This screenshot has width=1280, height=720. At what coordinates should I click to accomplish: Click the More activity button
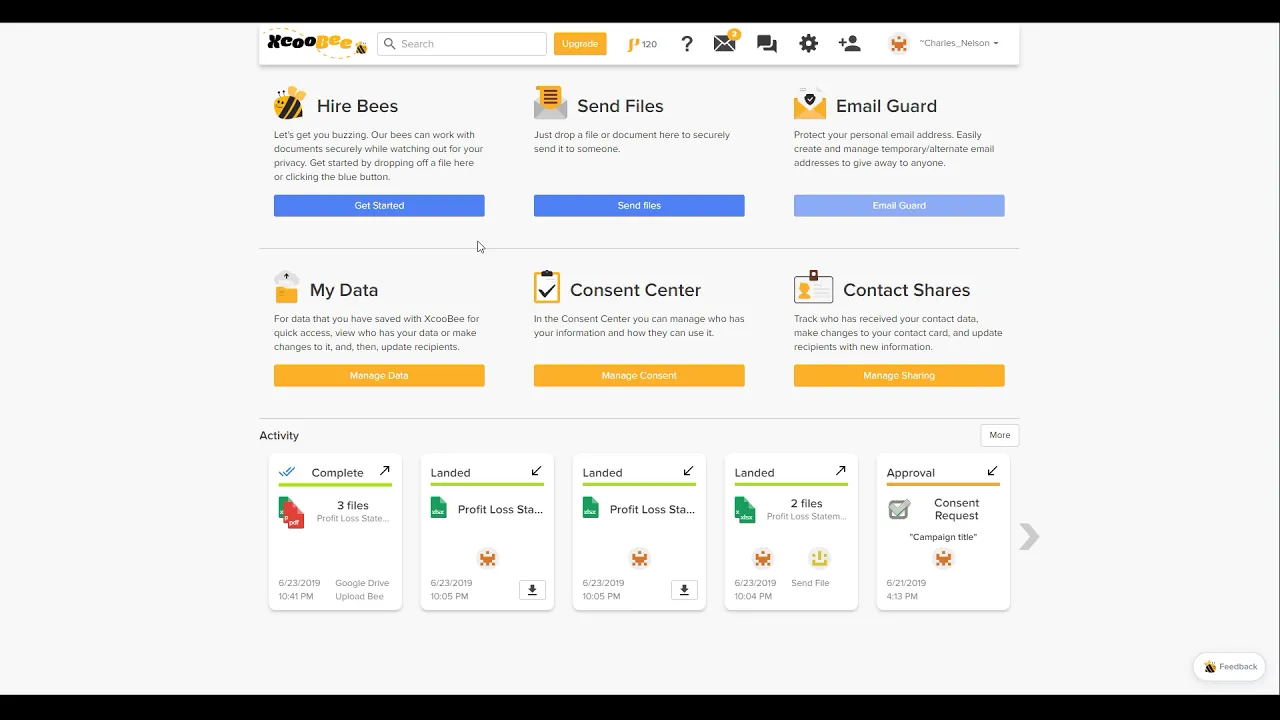1000,435
